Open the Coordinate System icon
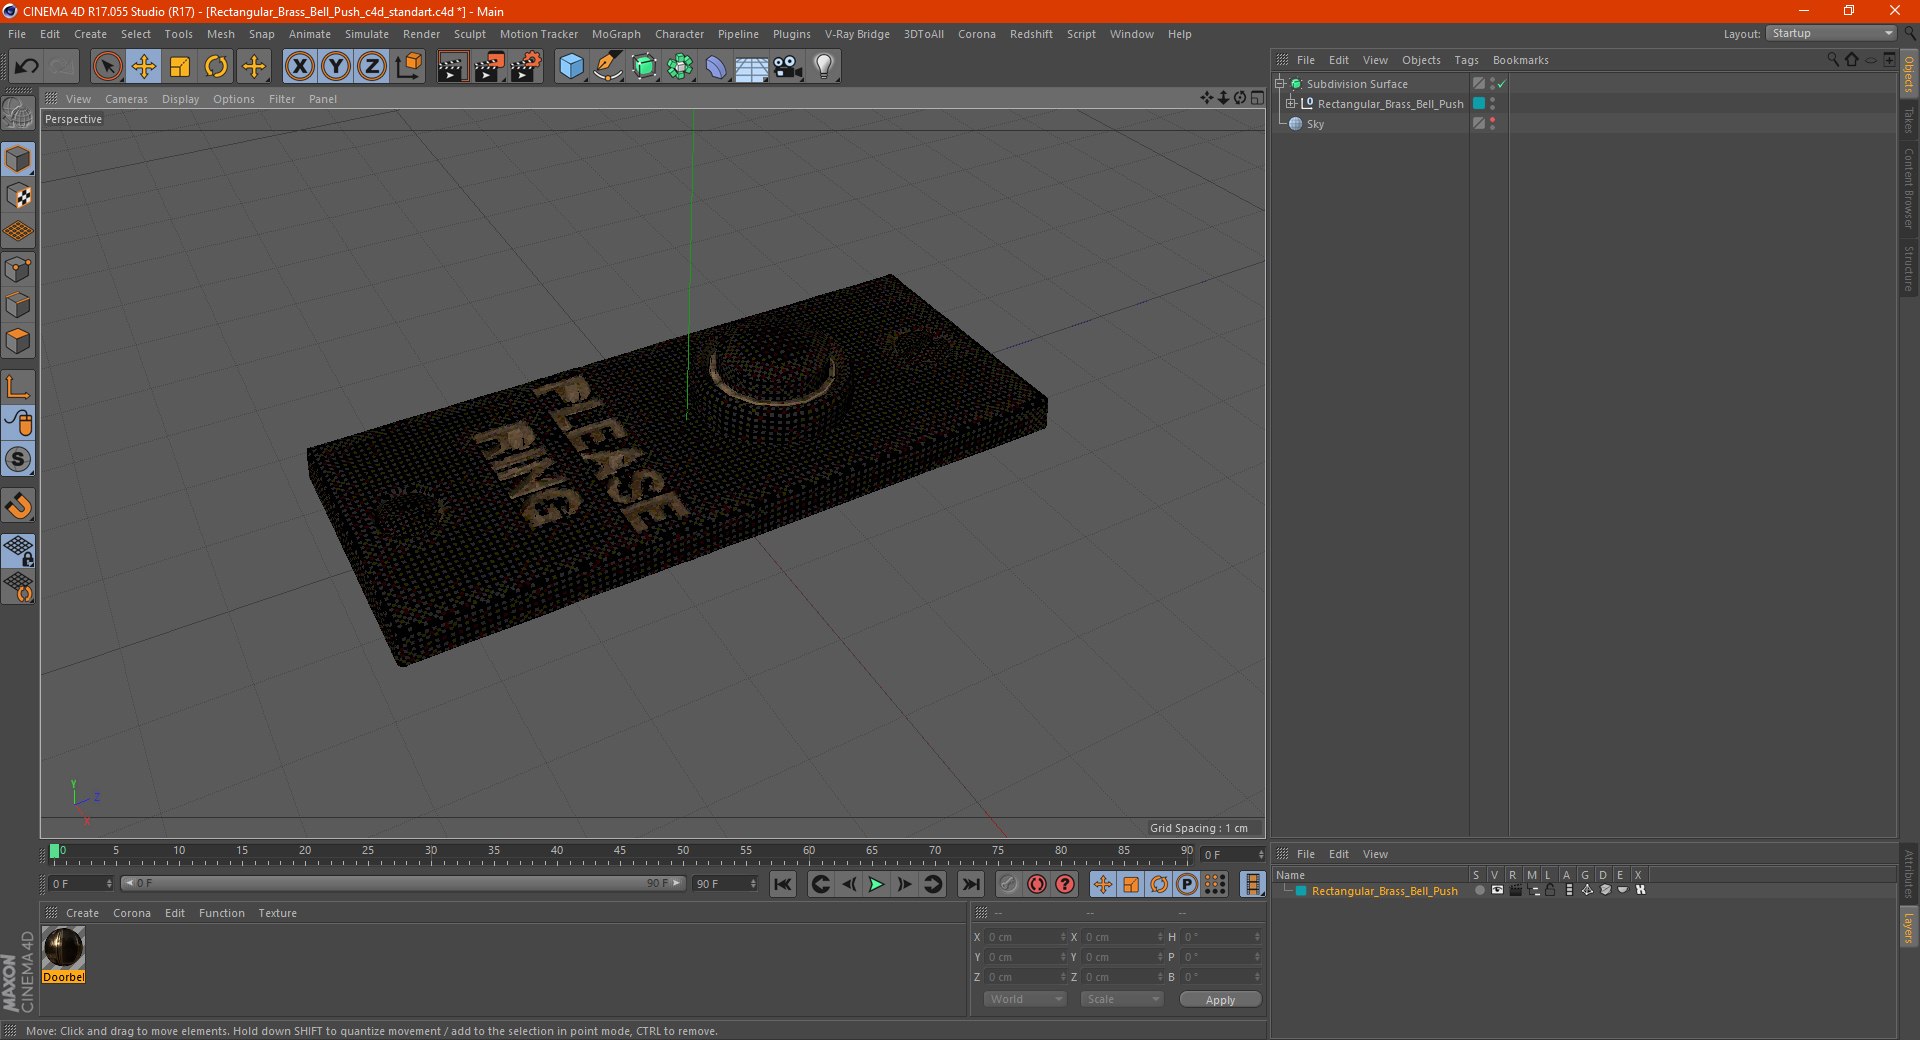 408,67
